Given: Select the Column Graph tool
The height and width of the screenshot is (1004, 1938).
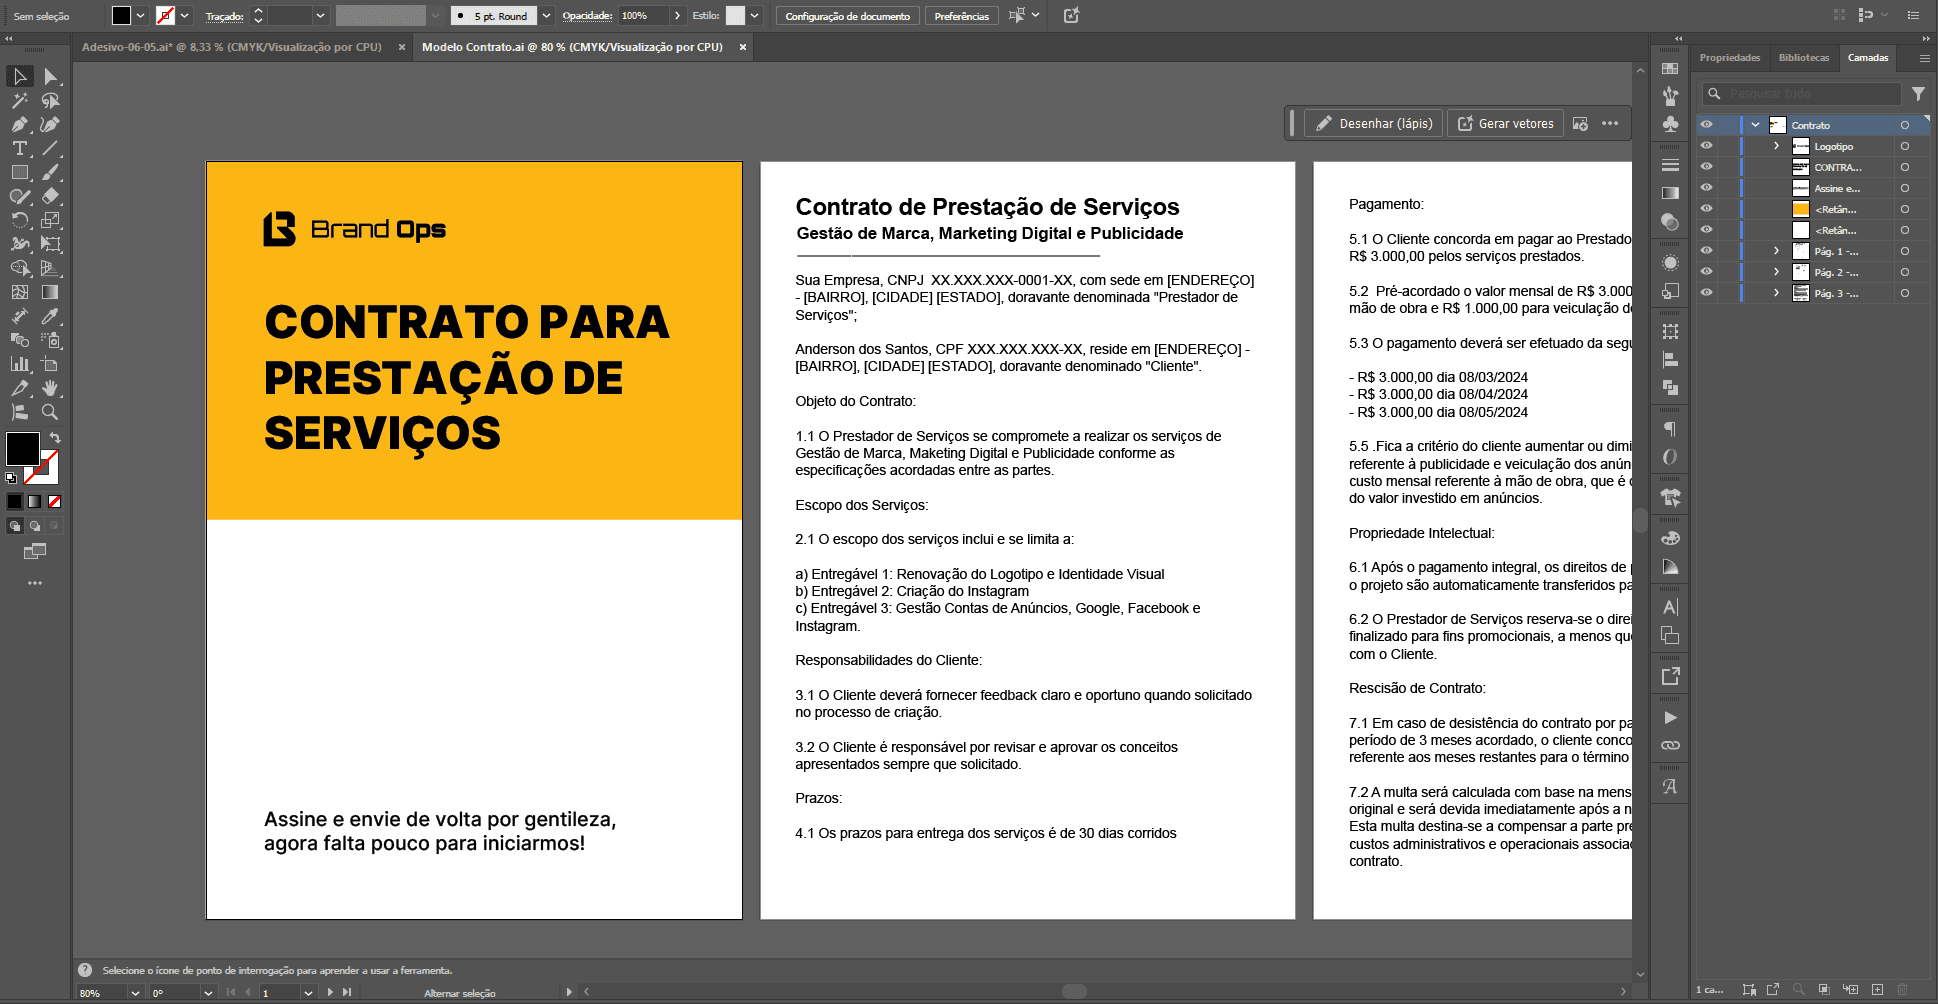Looking at the screenshot, I should tap(20, 365).
